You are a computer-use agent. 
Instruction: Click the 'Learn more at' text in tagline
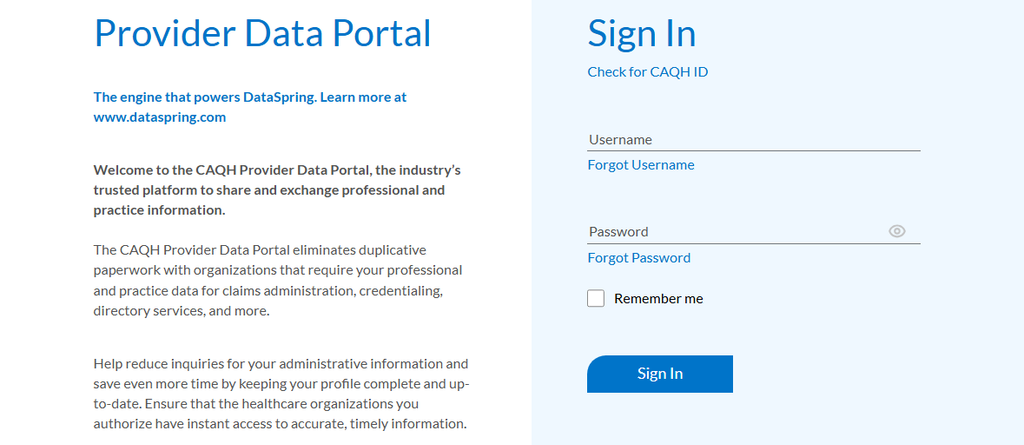point(364,97)
